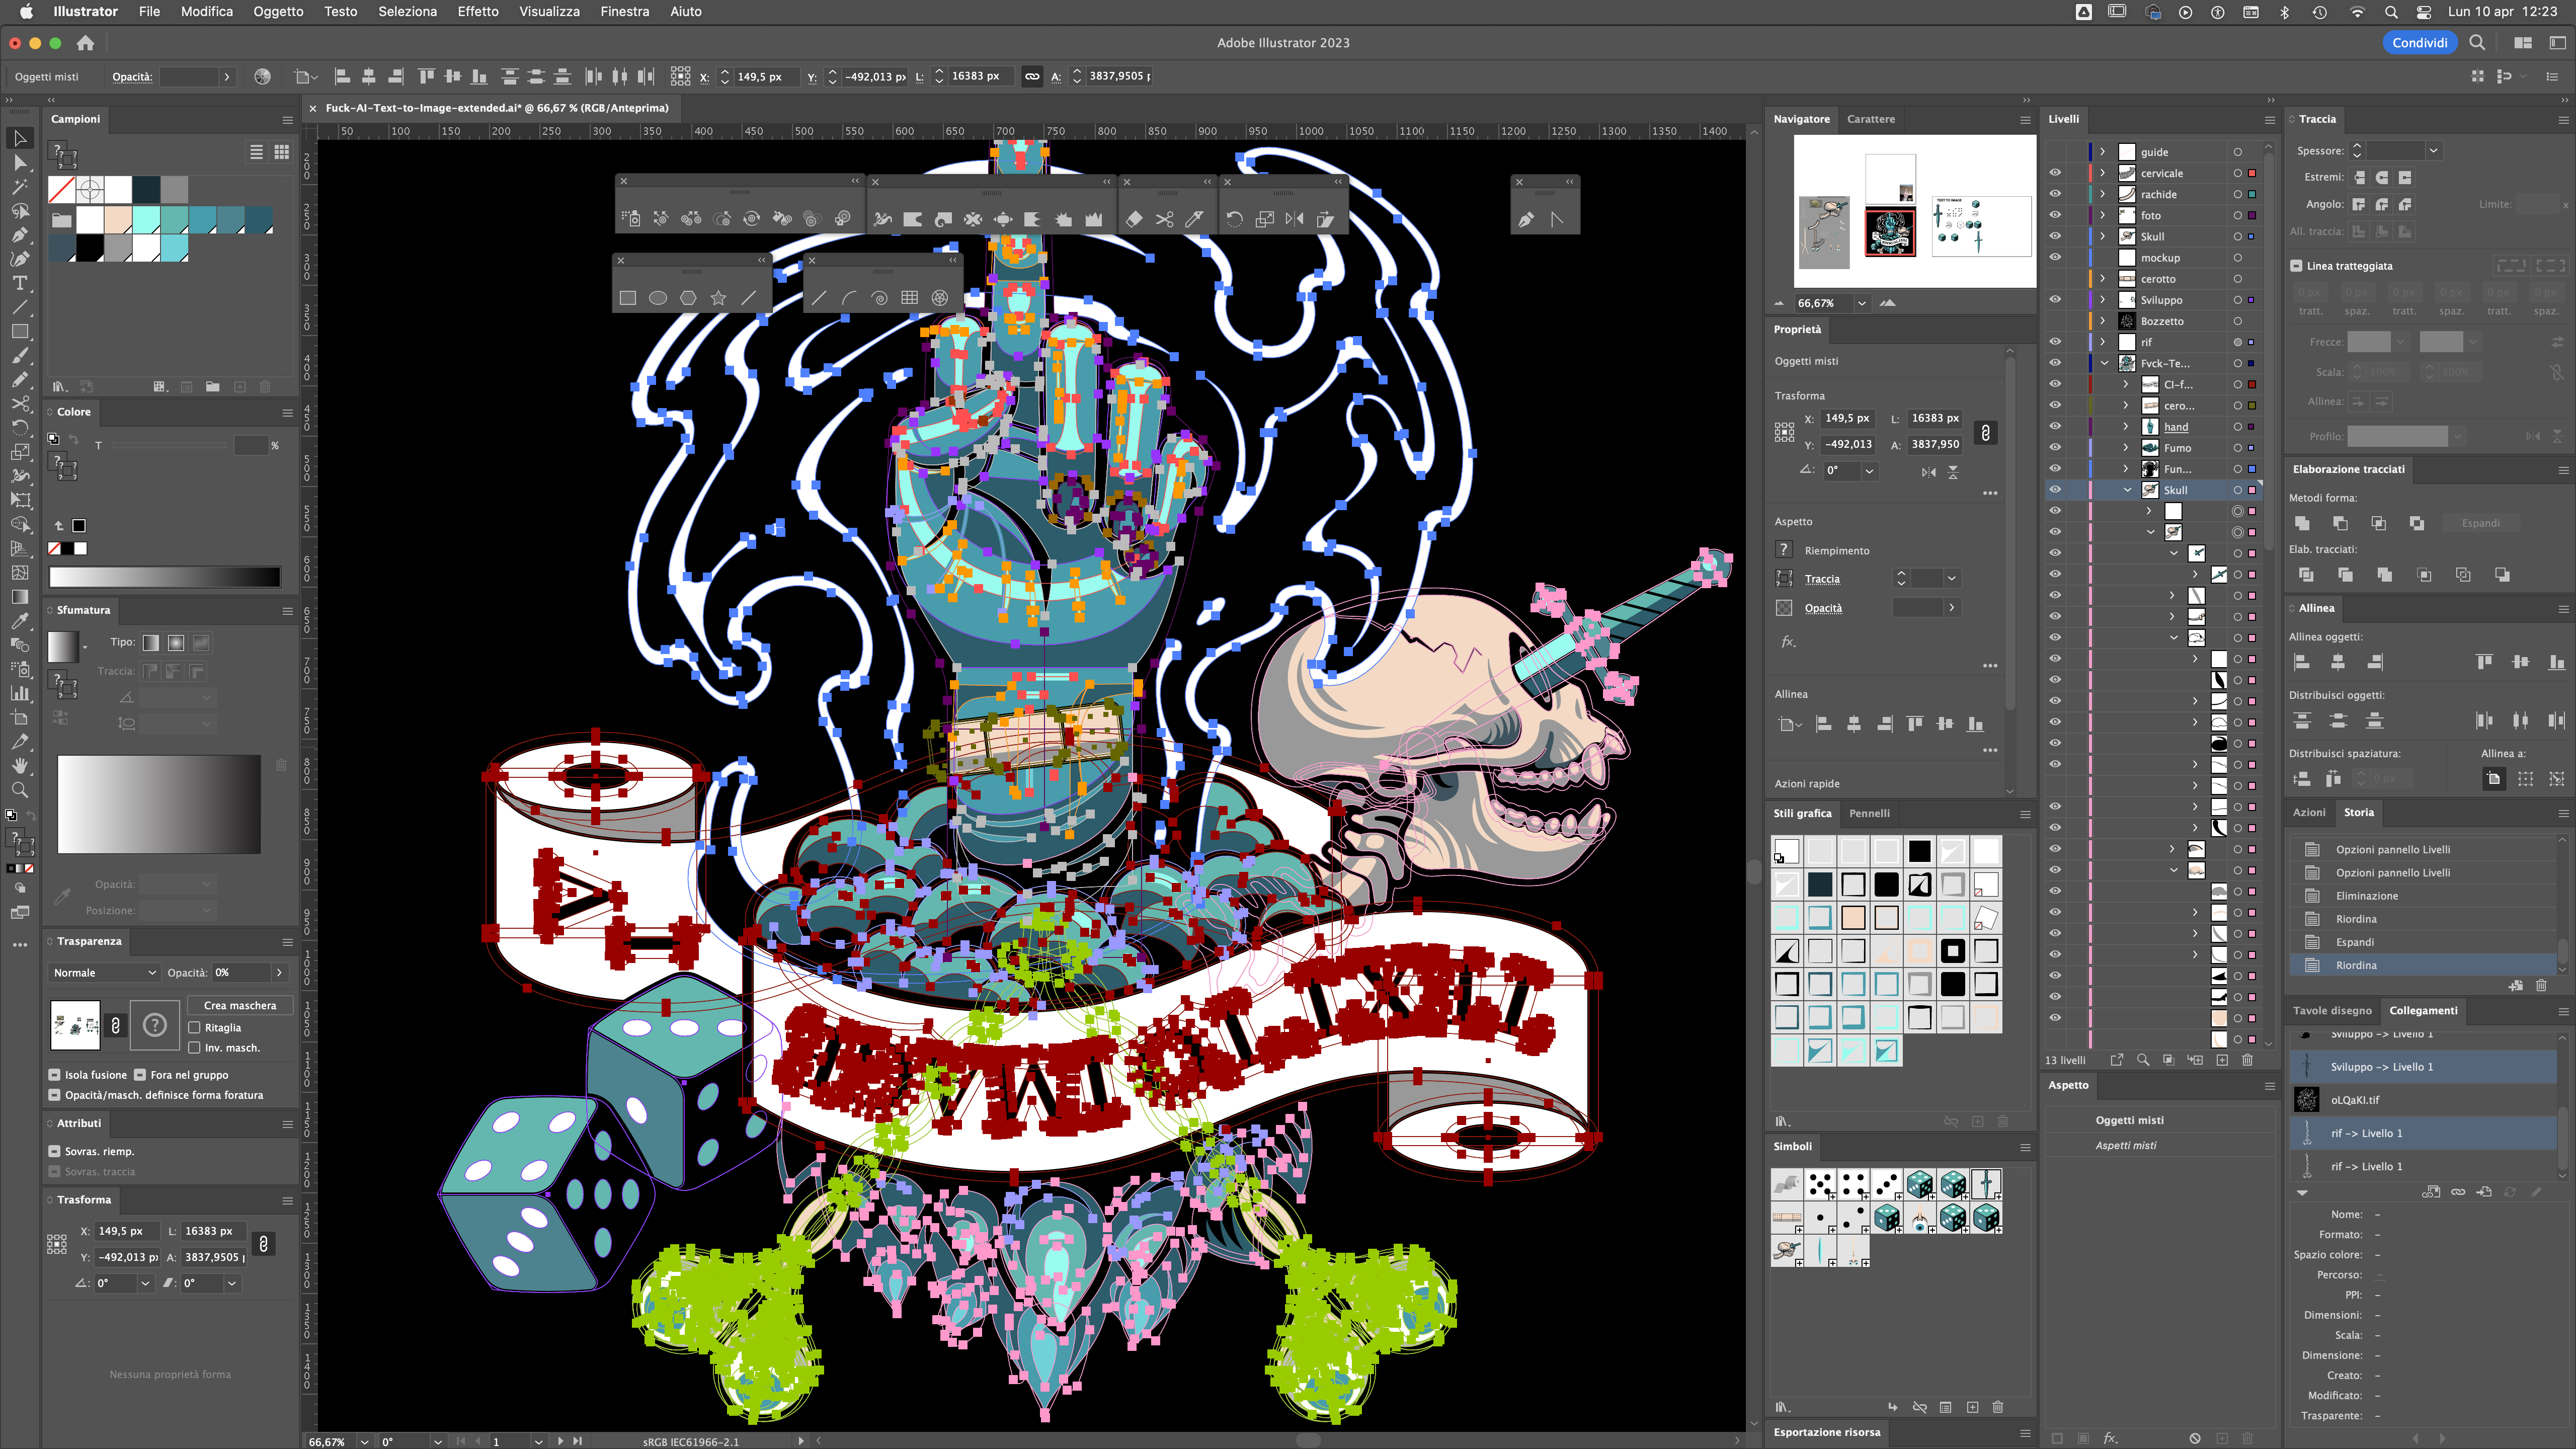
Task: Pick the Ellipse tool in the floating shape panel
Action: tap(657, 298)
